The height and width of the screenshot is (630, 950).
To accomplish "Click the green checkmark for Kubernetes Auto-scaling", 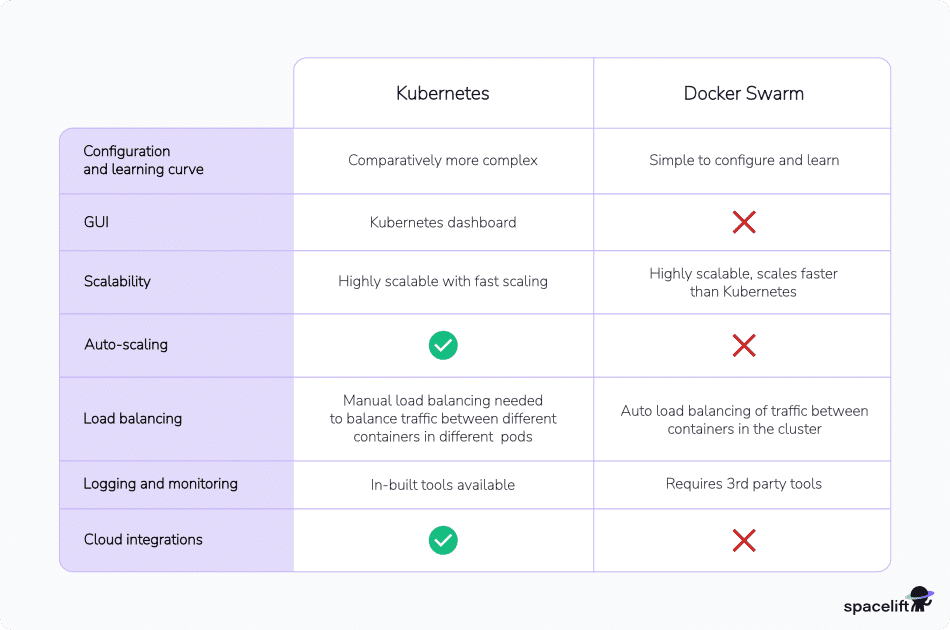I will [443, 346].
